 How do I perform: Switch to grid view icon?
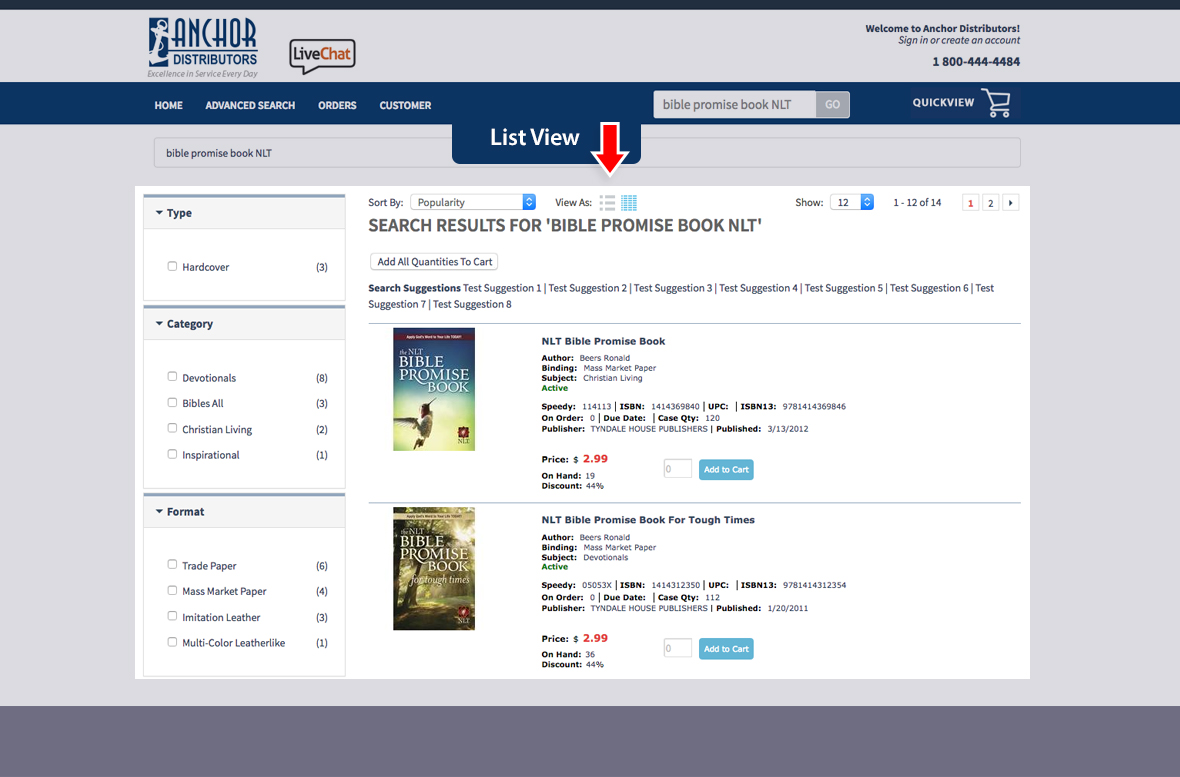(629, 203)
